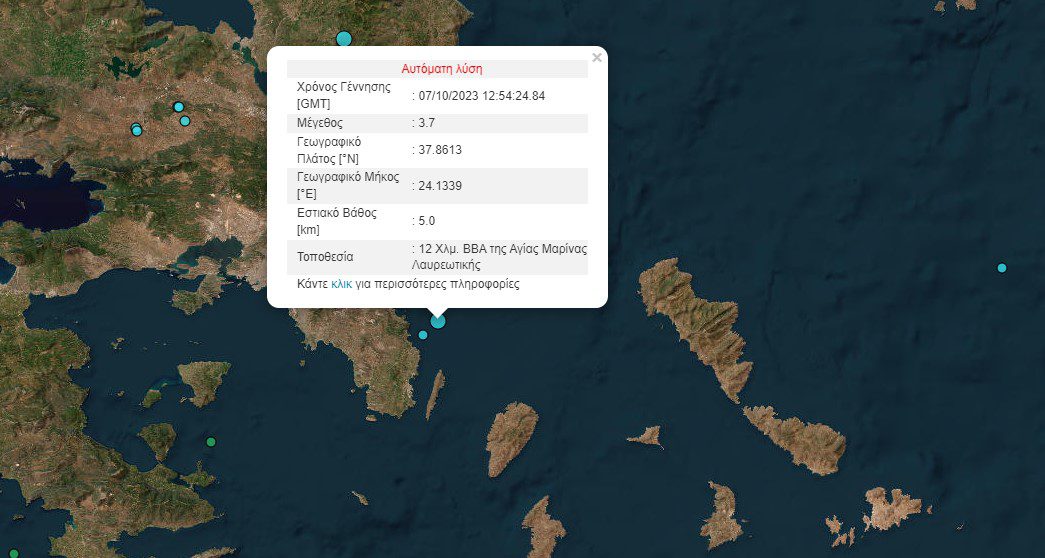Click the 'Τοποθεσία' row label

pos(325,257)
